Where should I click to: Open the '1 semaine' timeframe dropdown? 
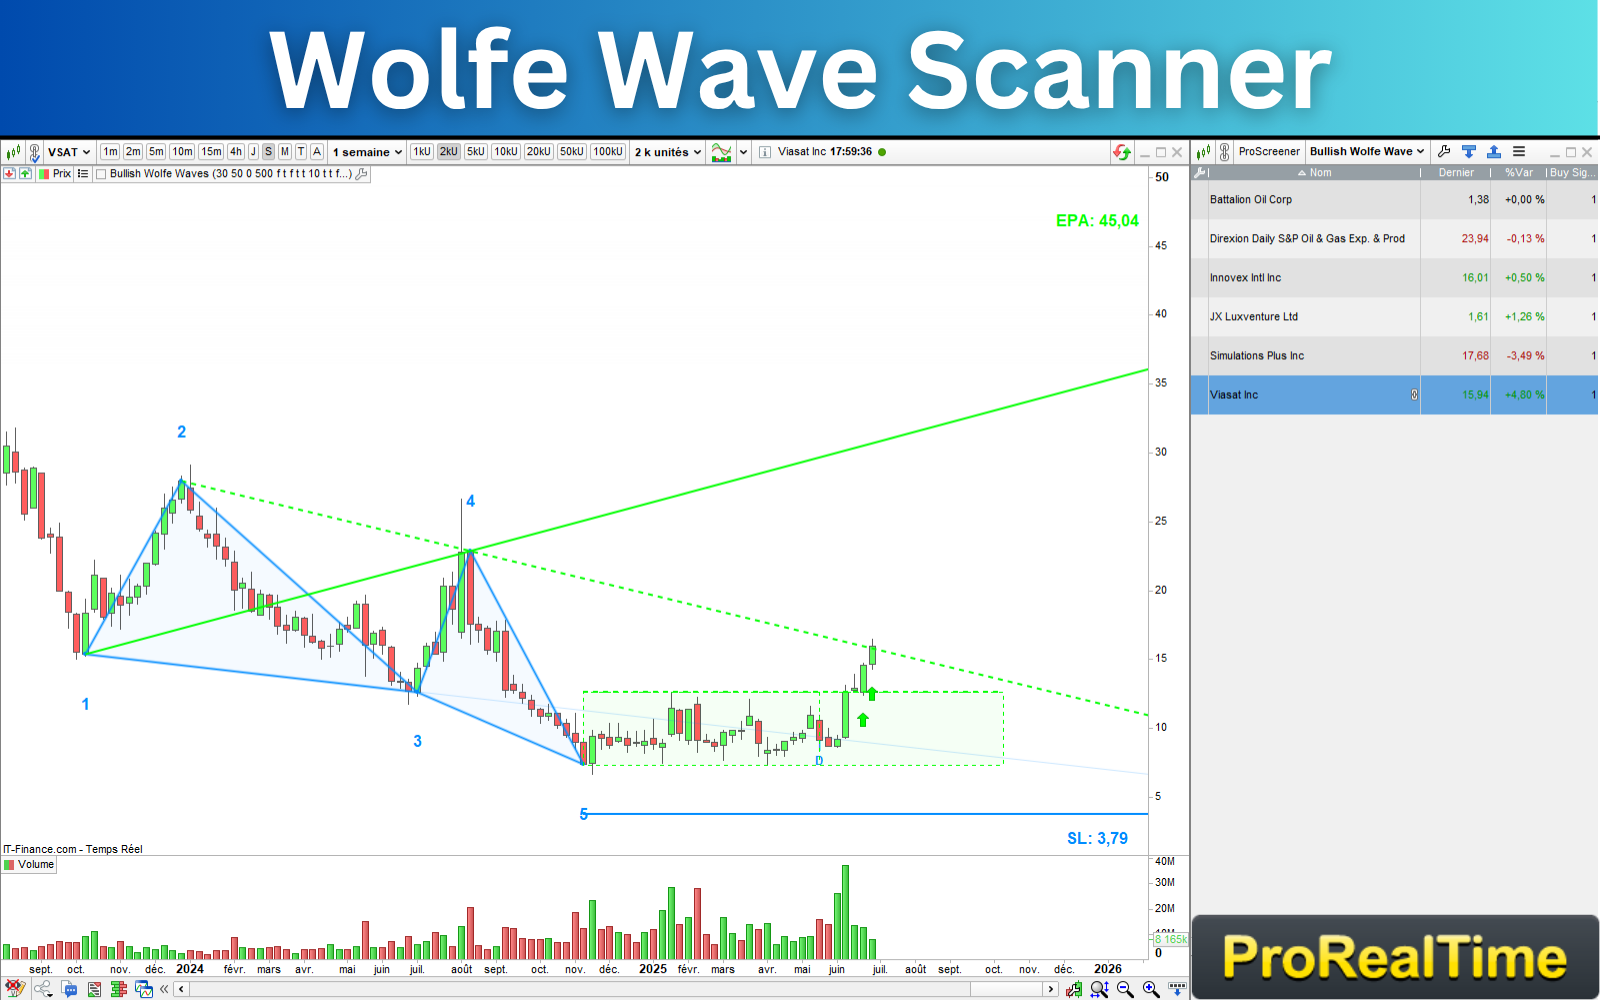[x=367, y=152]
